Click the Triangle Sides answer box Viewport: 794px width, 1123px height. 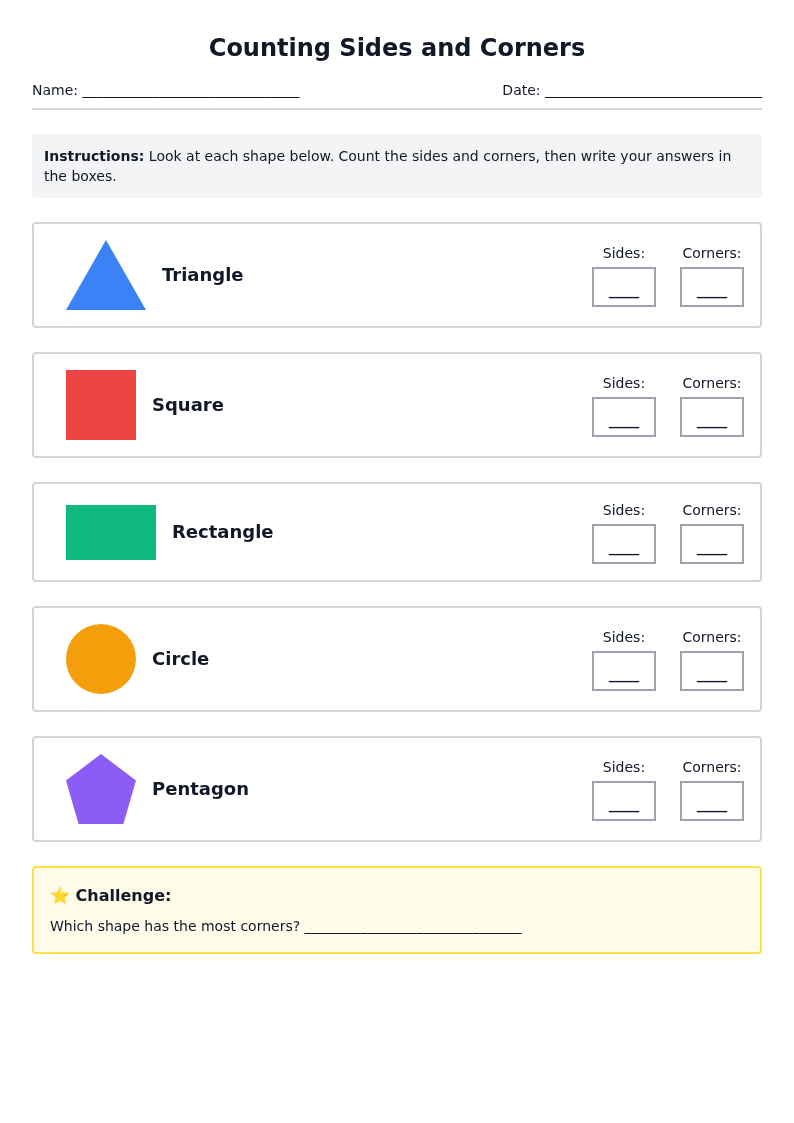[x=624, y=286]
